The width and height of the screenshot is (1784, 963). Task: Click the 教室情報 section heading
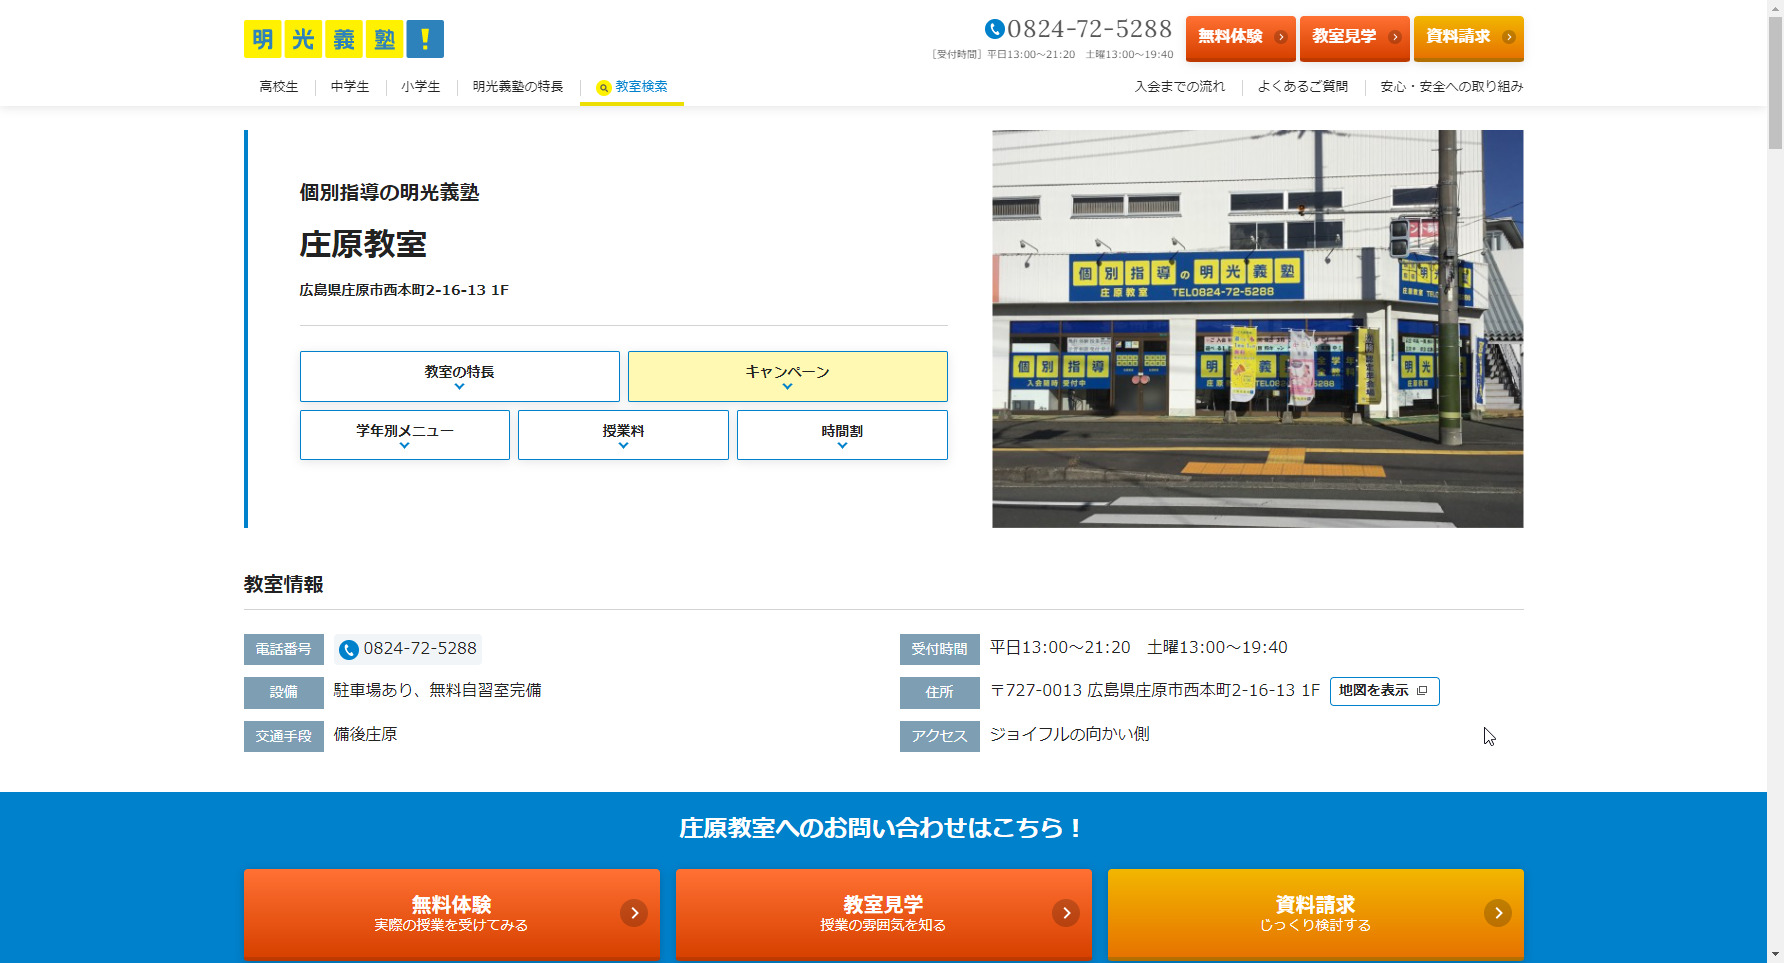(x=284, y=585)
